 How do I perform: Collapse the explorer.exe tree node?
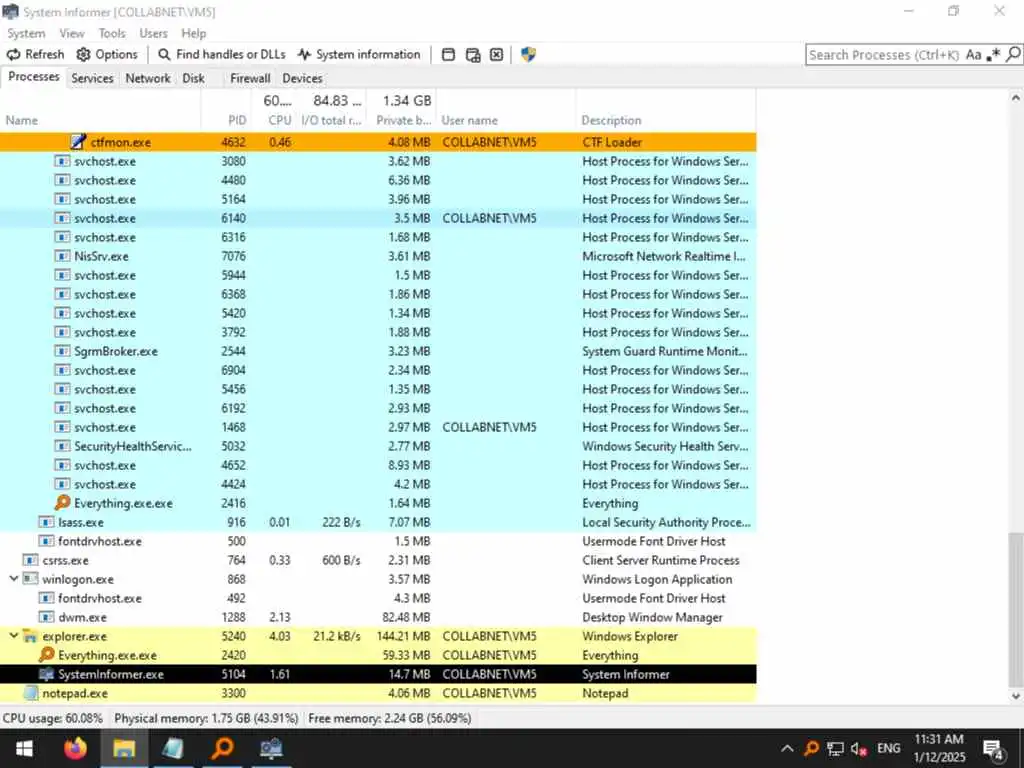pos(14,635)
